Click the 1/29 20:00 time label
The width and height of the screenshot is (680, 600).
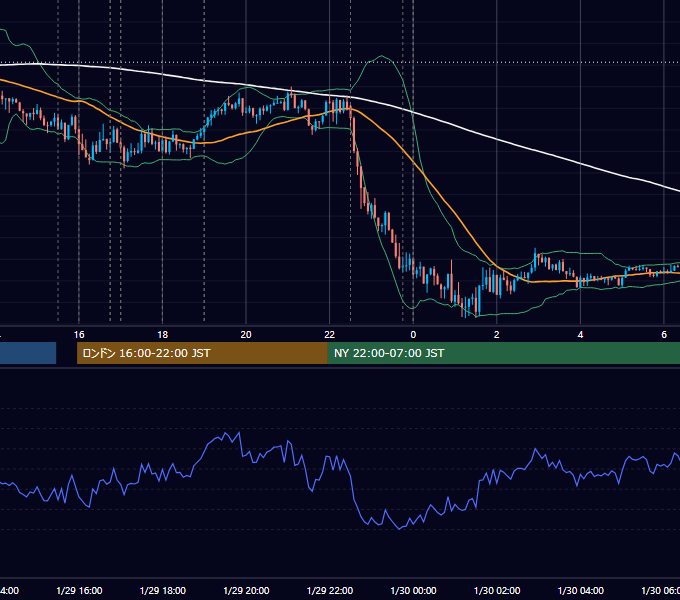coord(246,591)
